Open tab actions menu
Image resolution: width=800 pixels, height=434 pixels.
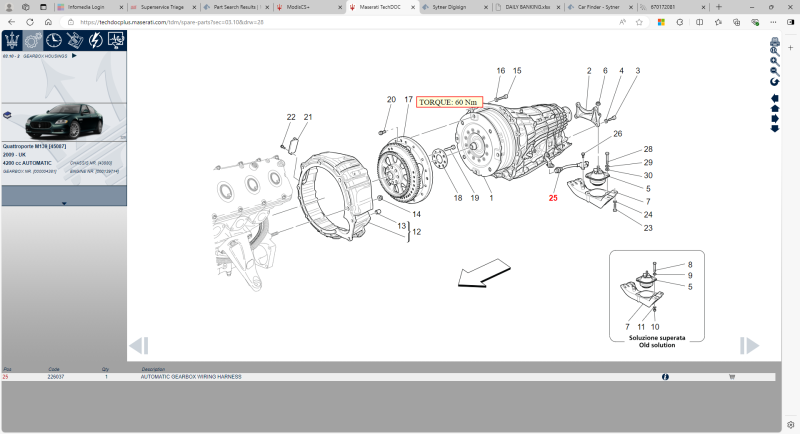coord(43,7)
